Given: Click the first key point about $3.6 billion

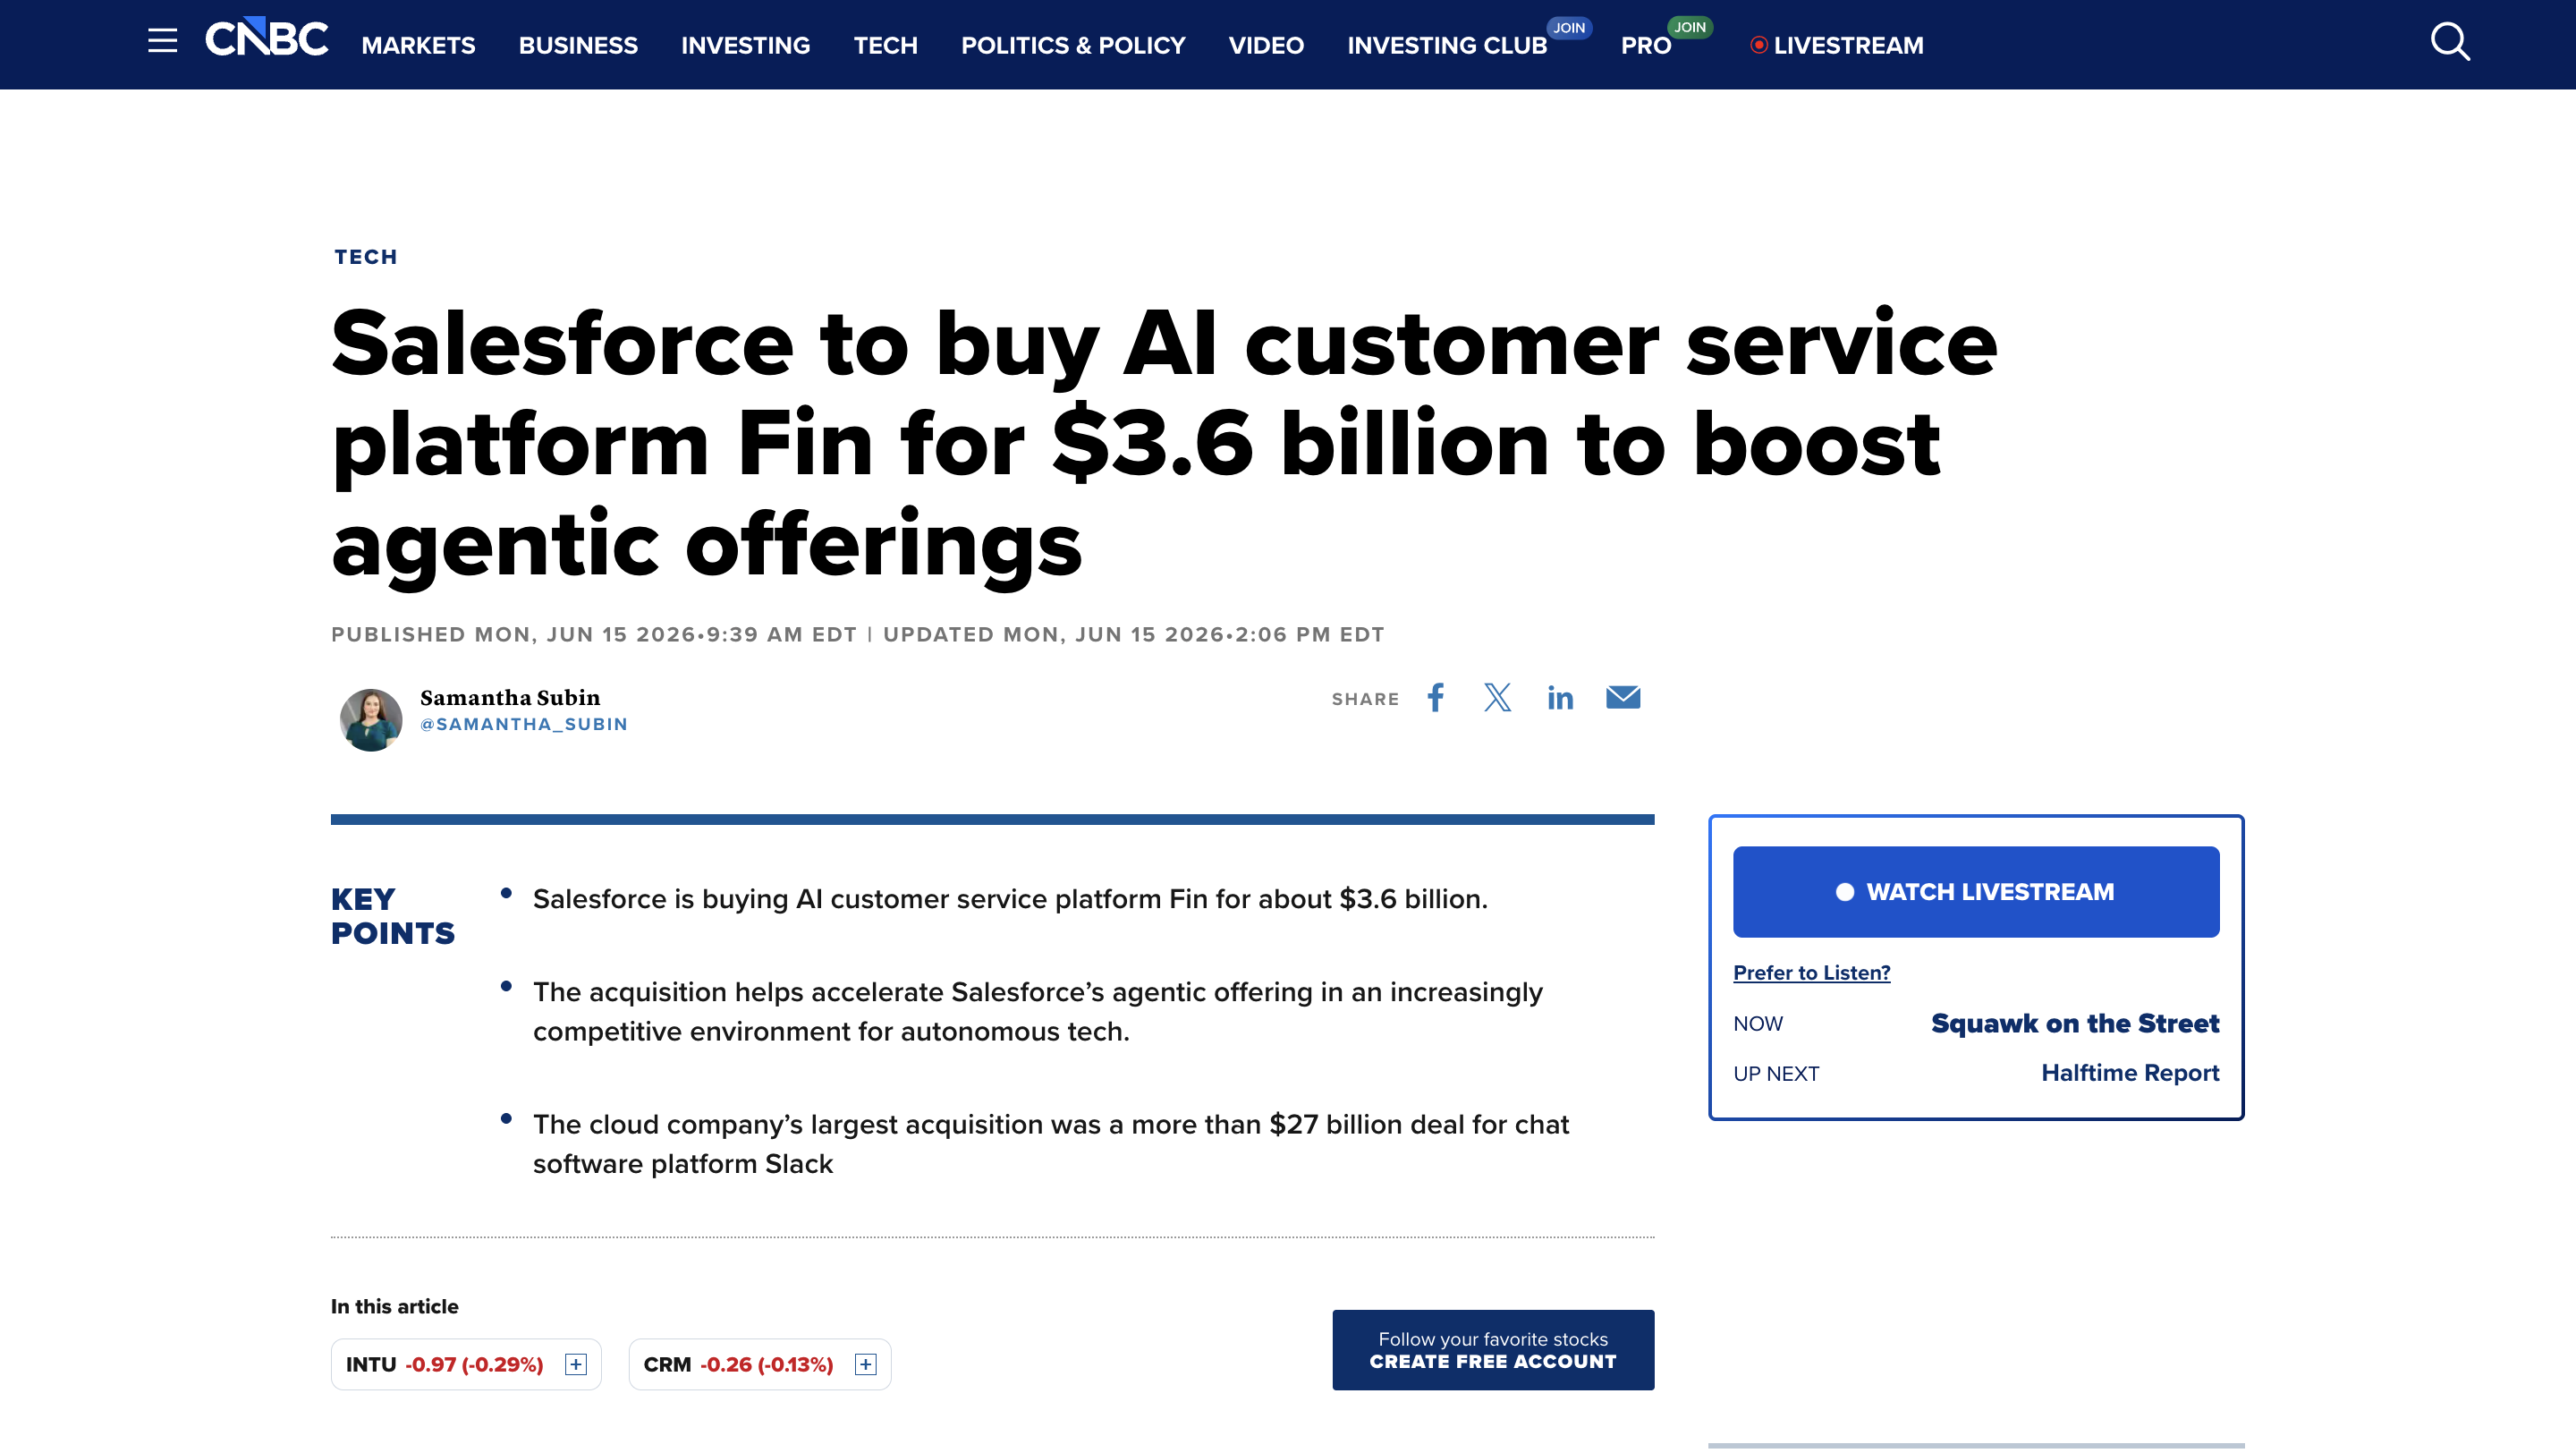Looking at the screenshot, I should [1010, 898].
